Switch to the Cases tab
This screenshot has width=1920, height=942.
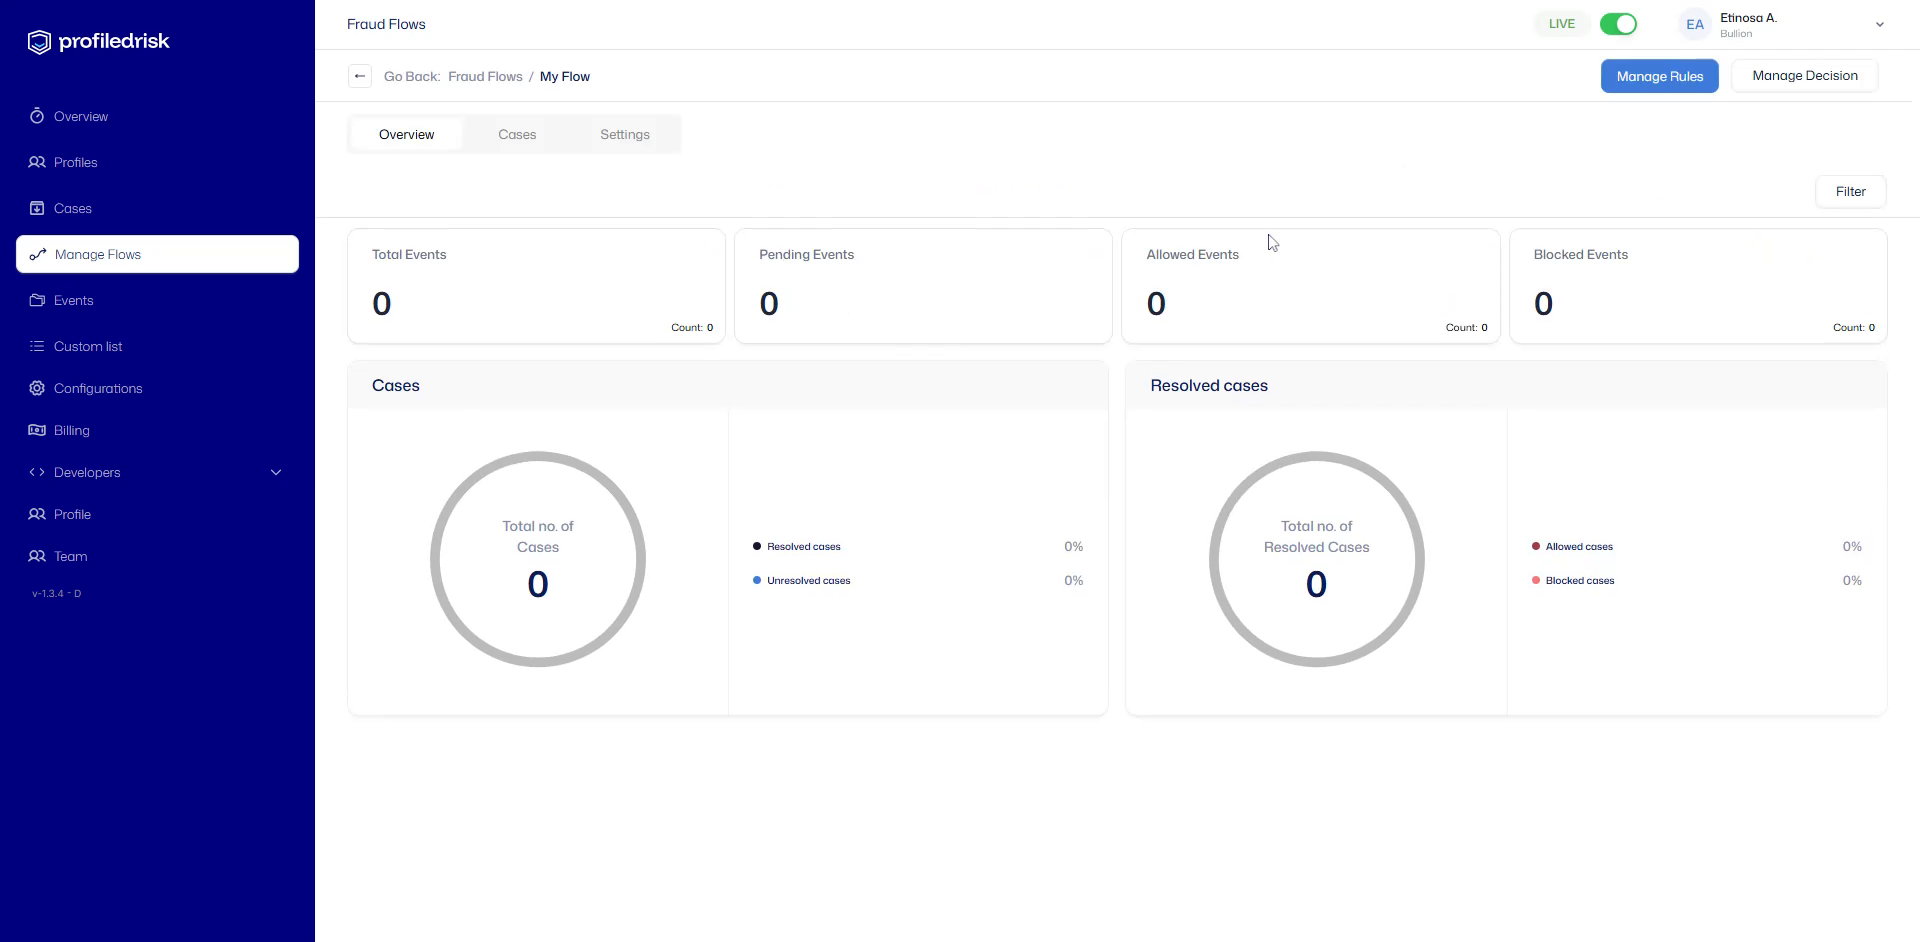click(517, 134)
